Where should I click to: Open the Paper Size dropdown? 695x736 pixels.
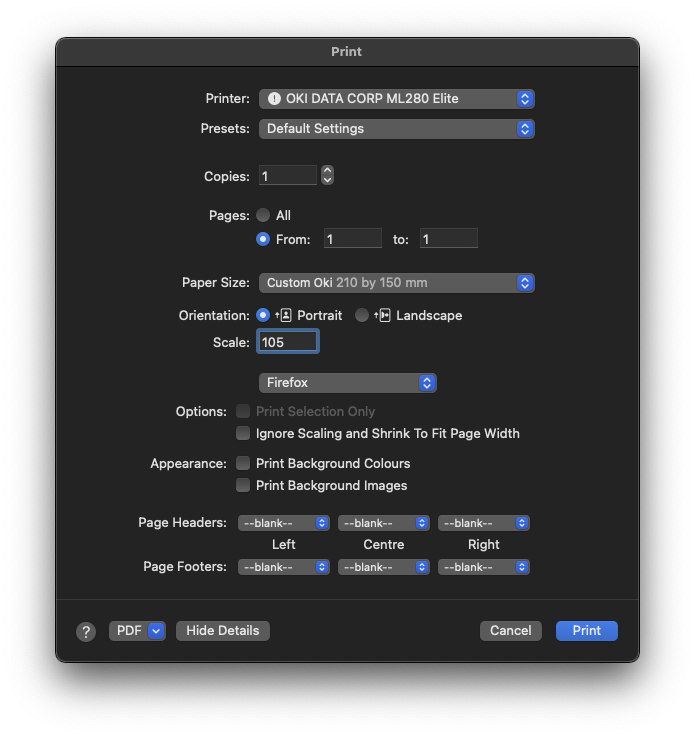(397, 283)
